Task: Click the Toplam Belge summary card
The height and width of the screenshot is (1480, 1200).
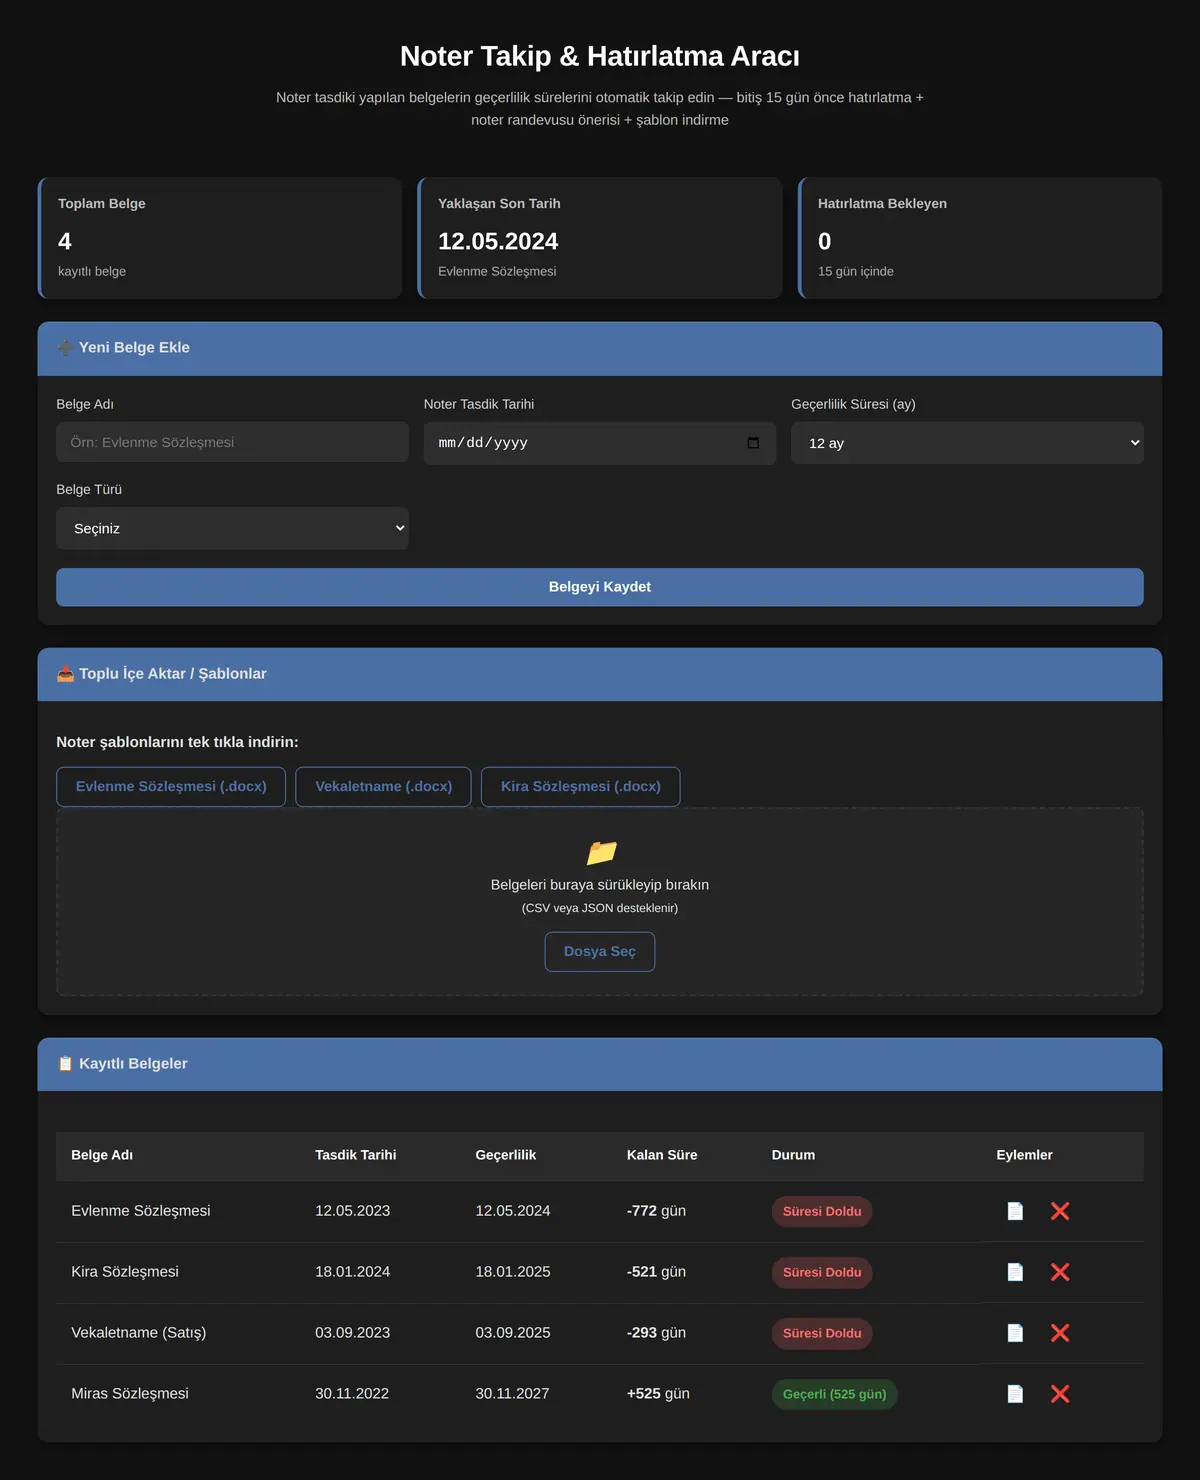Action: [220, 238]
